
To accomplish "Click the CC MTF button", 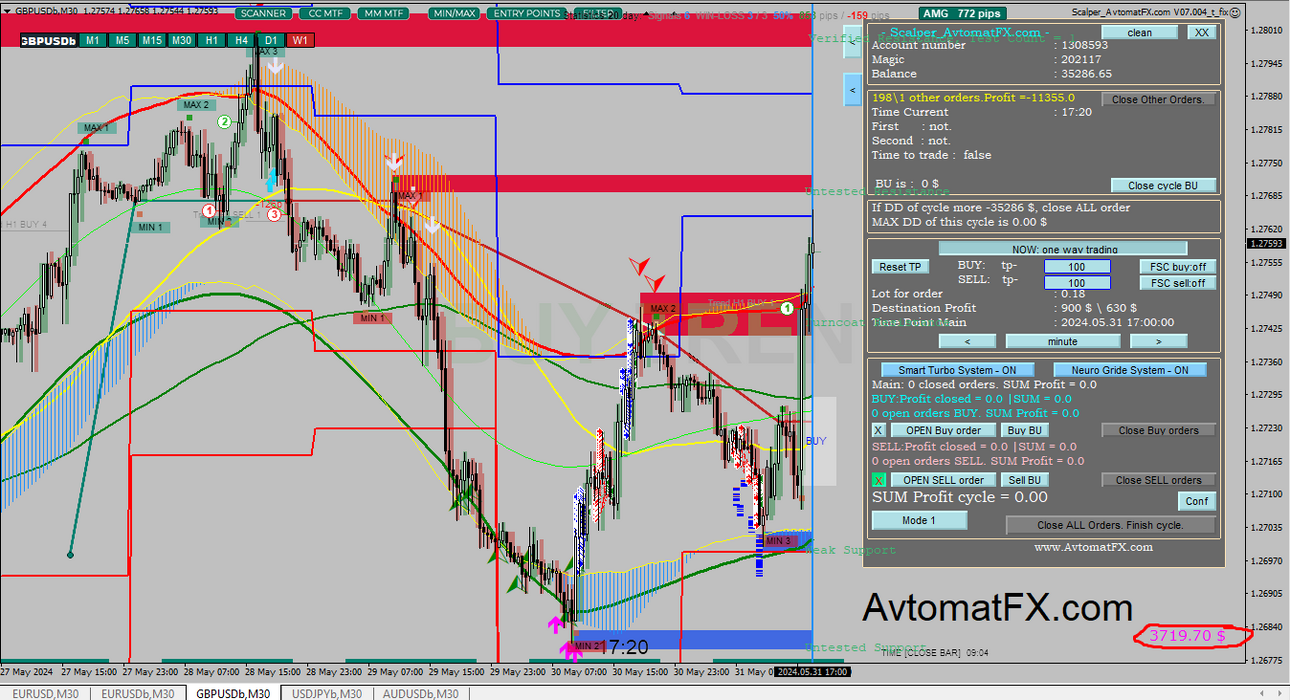I will 325,14.
